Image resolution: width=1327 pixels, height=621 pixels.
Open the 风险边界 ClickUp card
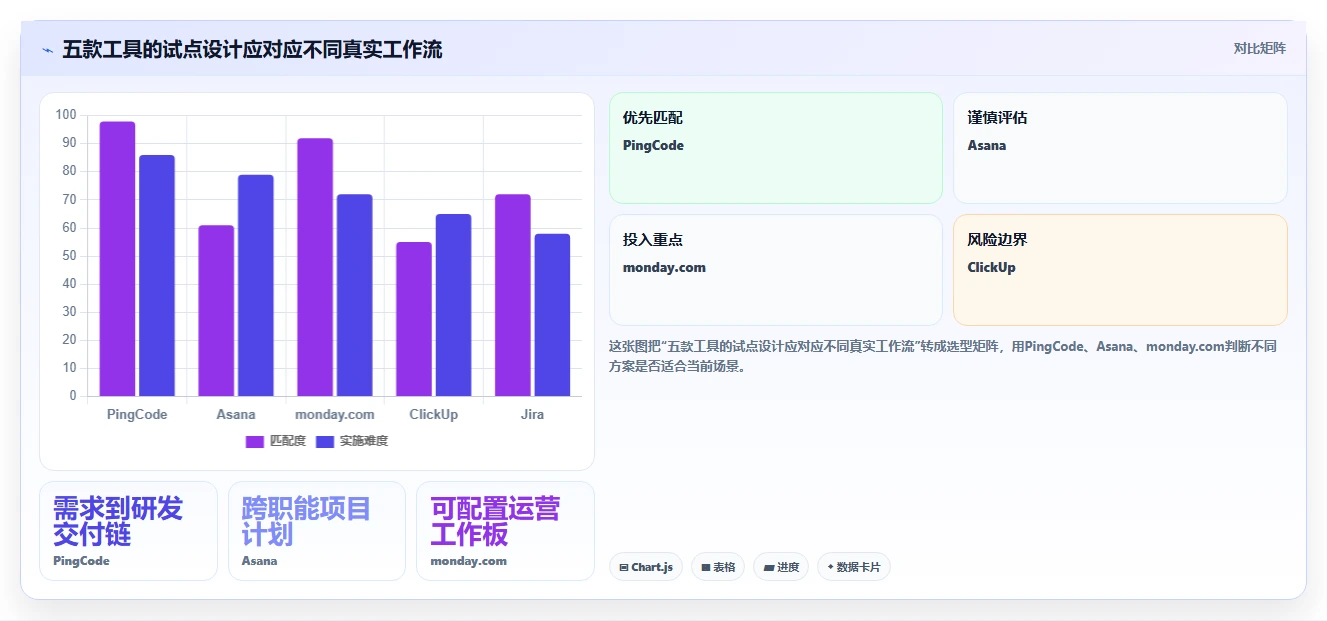tap(1120, 270)
